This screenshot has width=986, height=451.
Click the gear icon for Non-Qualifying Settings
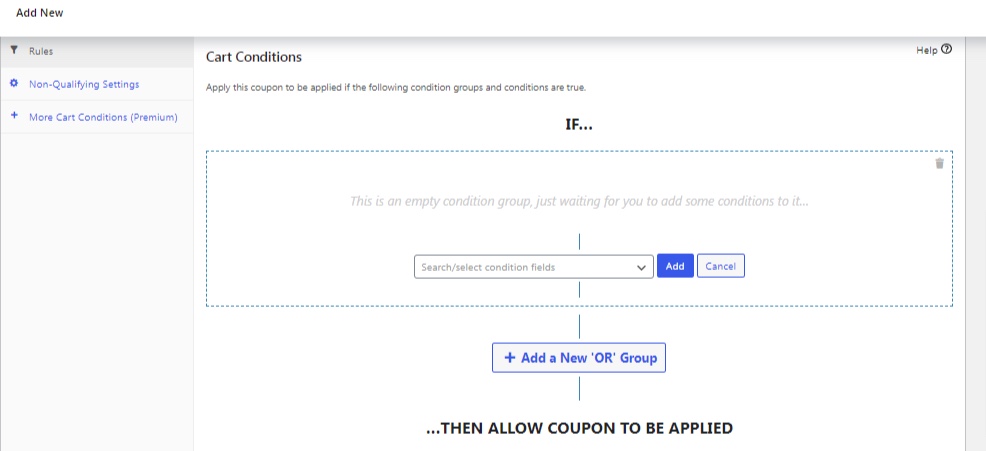(x=14, y=84)
